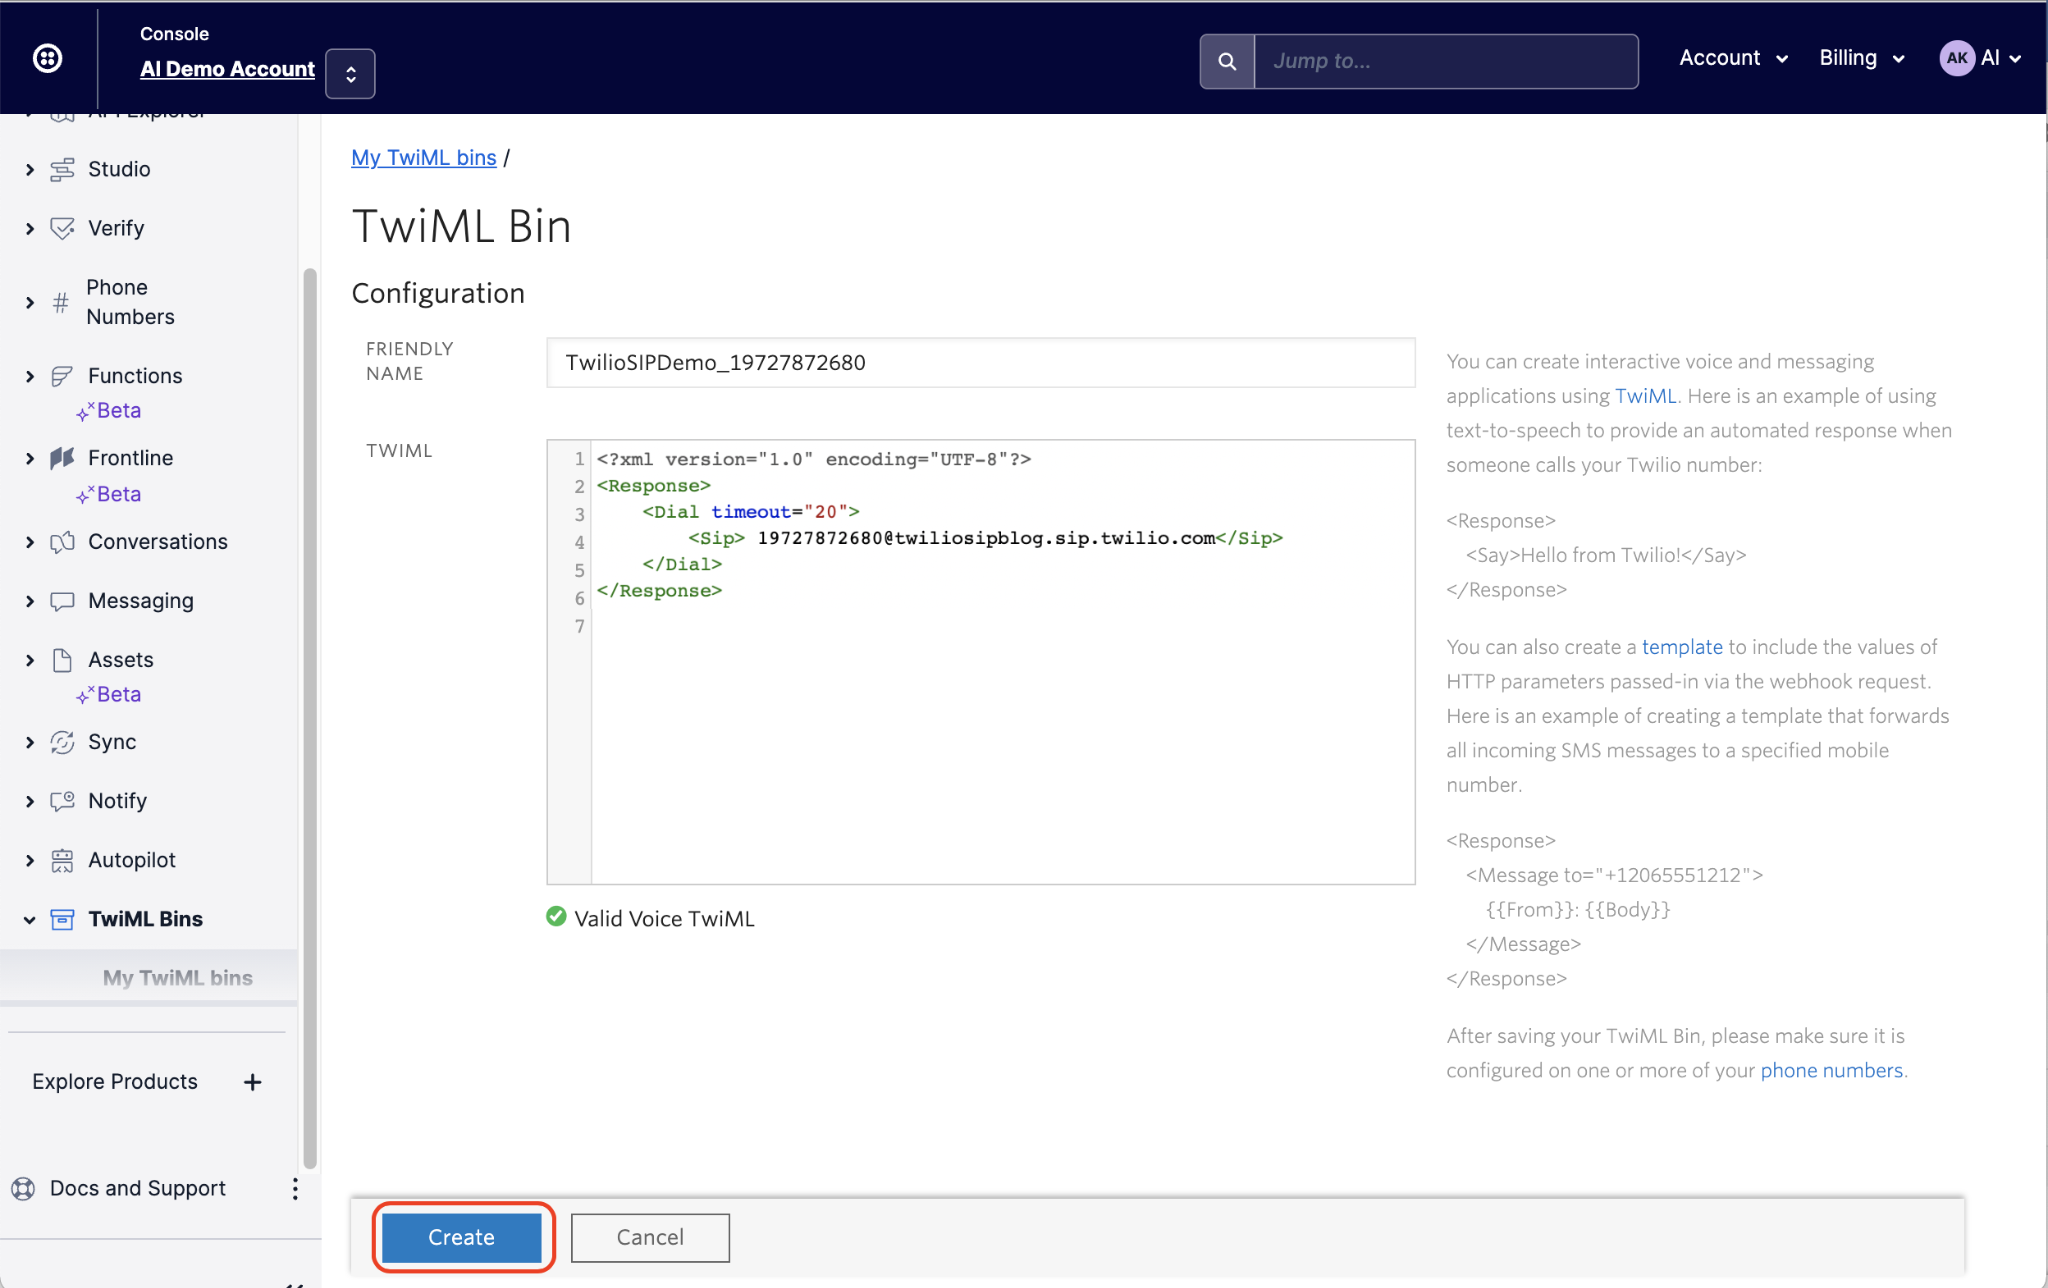Expand the Verify section chevron
The image size is (2048, 1288).
pos(30,229)
